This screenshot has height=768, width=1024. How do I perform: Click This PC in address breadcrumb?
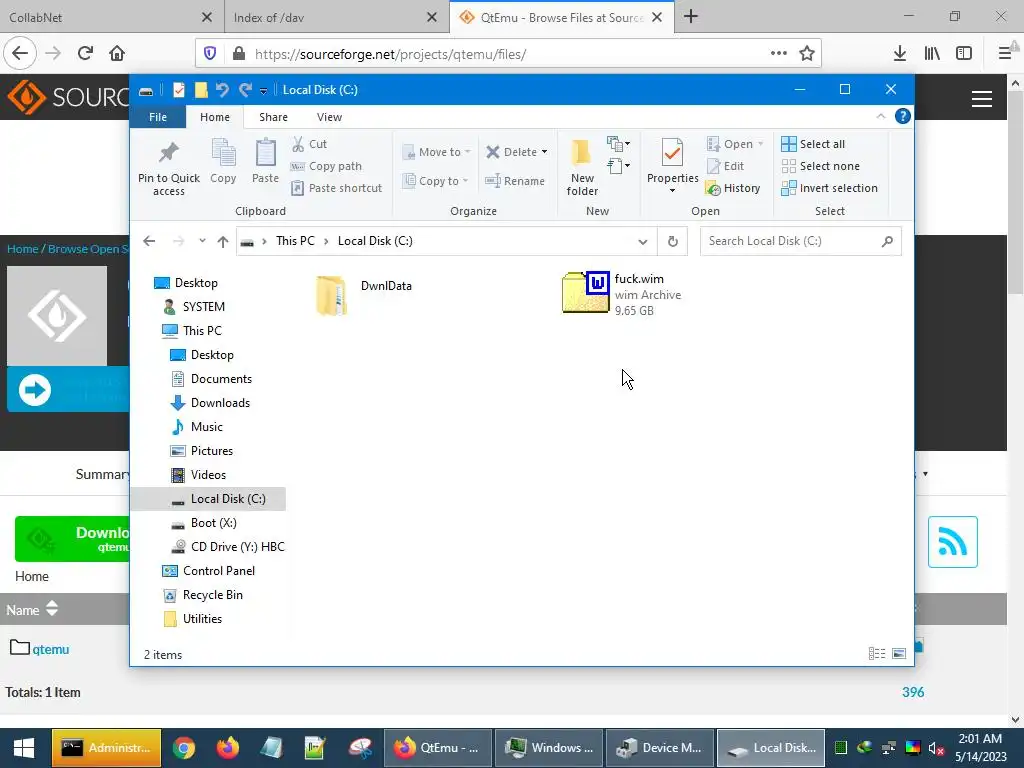point(295,241)
